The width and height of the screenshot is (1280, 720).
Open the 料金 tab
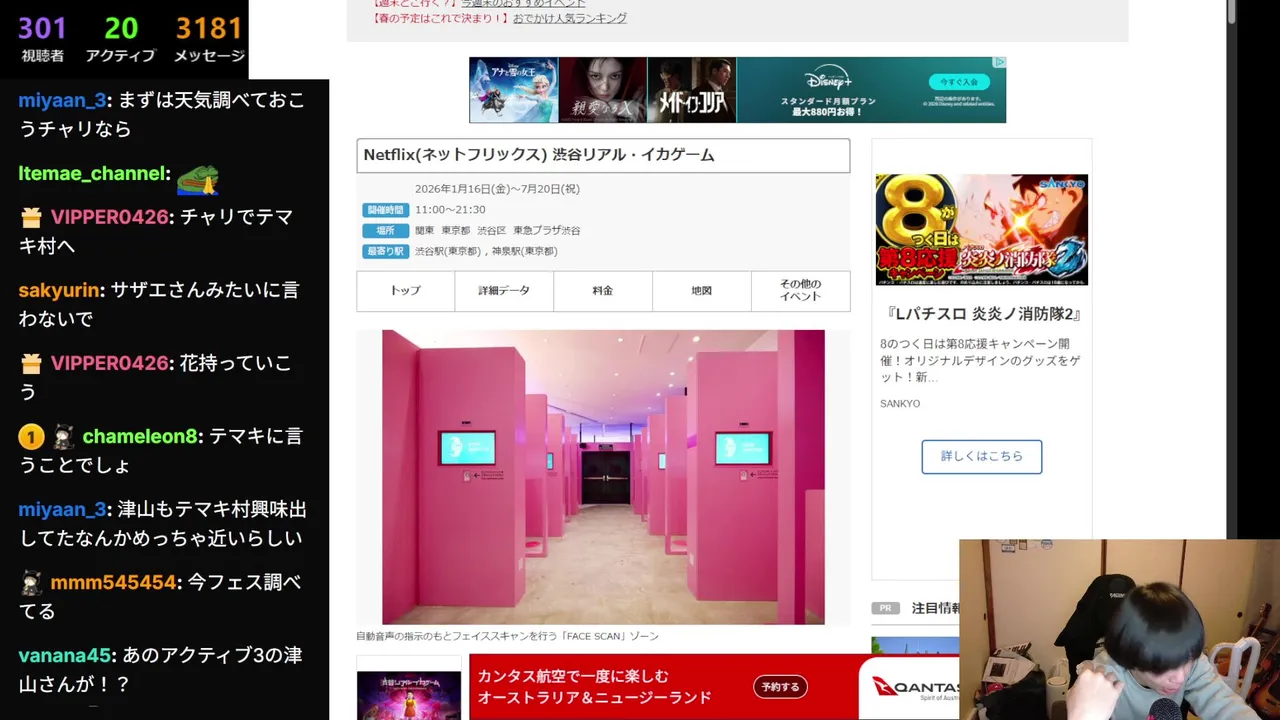pos(602,291)
